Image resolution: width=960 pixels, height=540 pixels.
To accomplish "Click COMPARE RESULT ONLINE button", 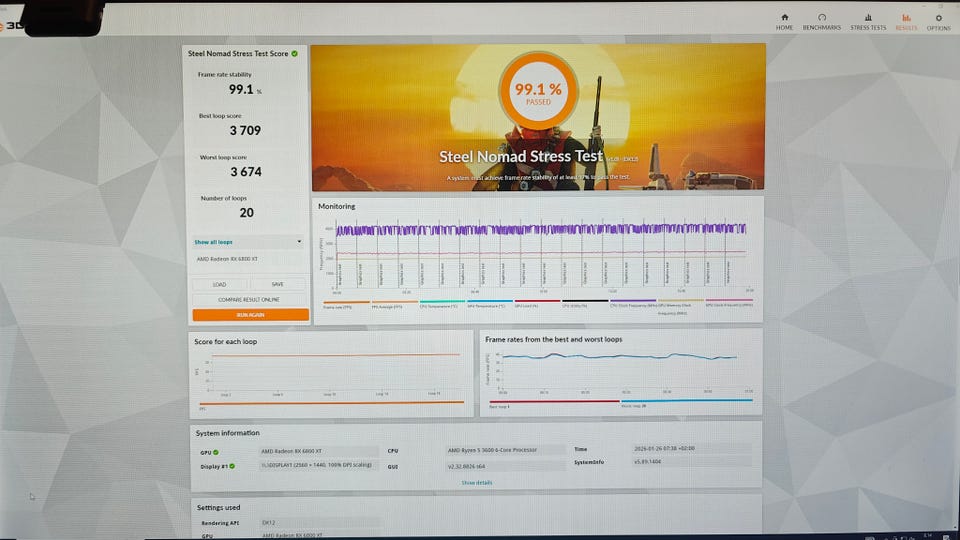I will coord(249,299).
